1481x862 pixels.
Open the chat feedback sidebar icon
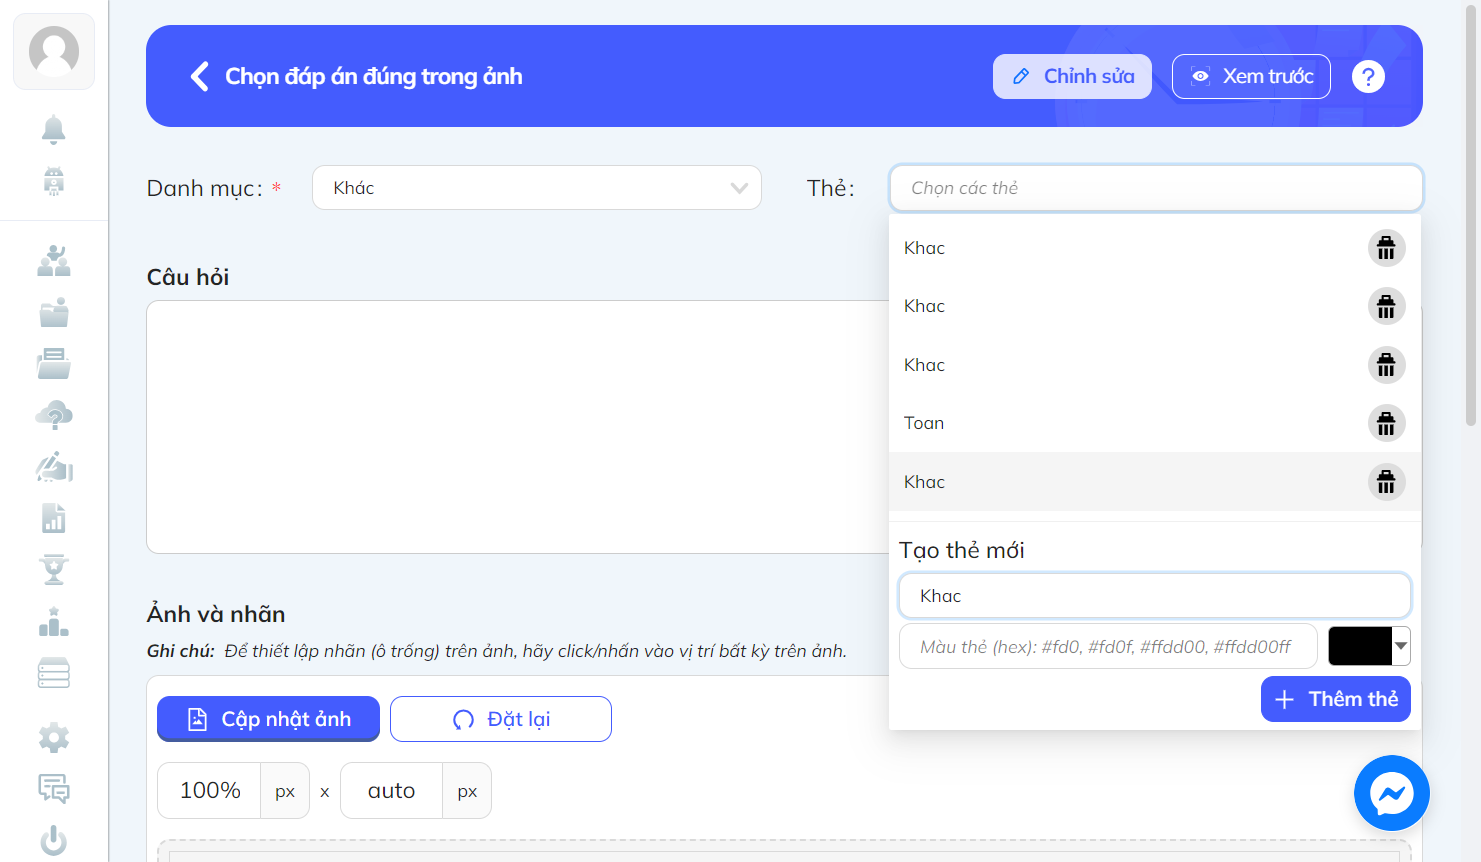[x=54, y=789]
